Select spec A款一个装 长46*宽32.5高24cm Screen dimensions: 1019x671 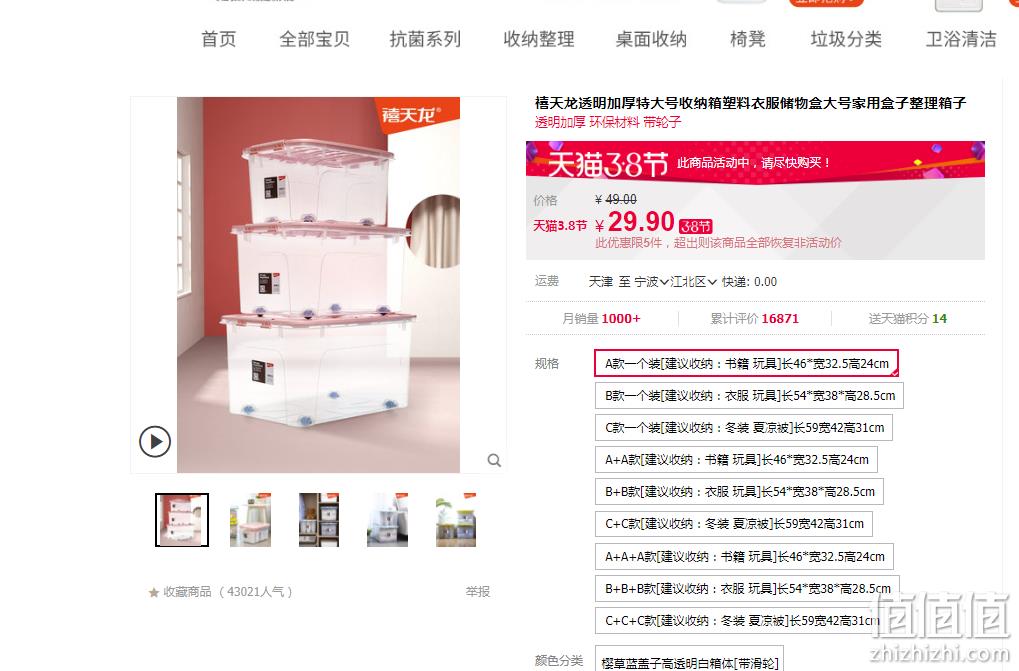click(746, 364)
